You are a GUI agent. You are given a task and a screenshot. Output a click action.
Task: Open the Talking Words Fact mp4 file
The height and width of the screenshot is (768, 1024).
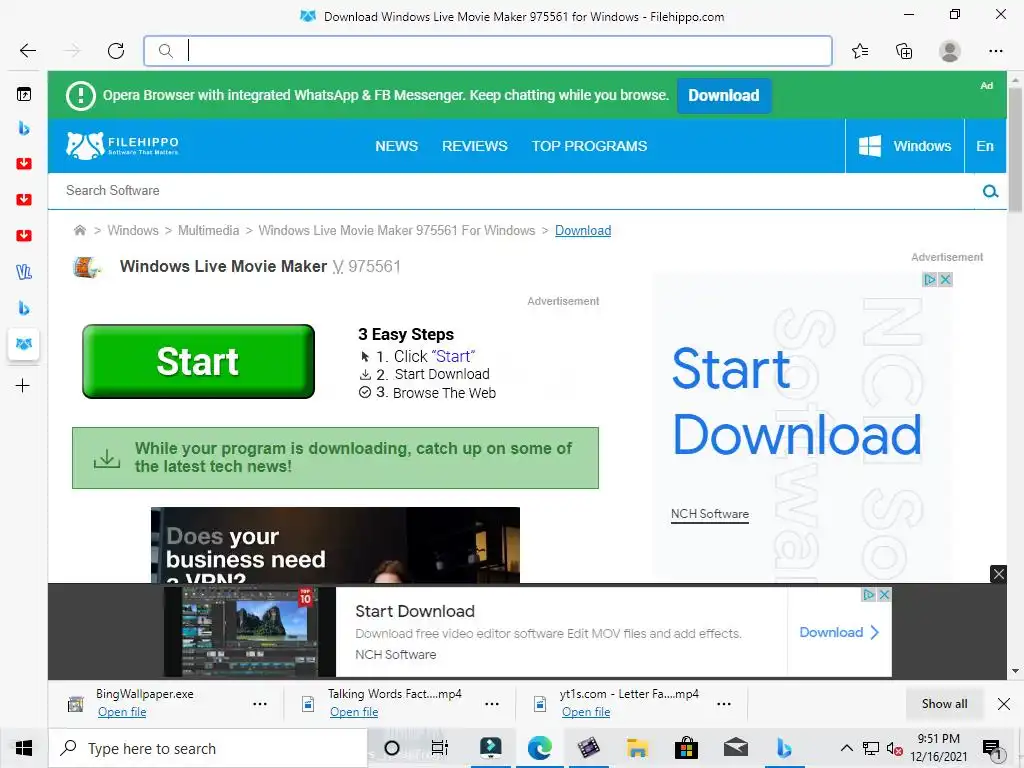[353, 712]
